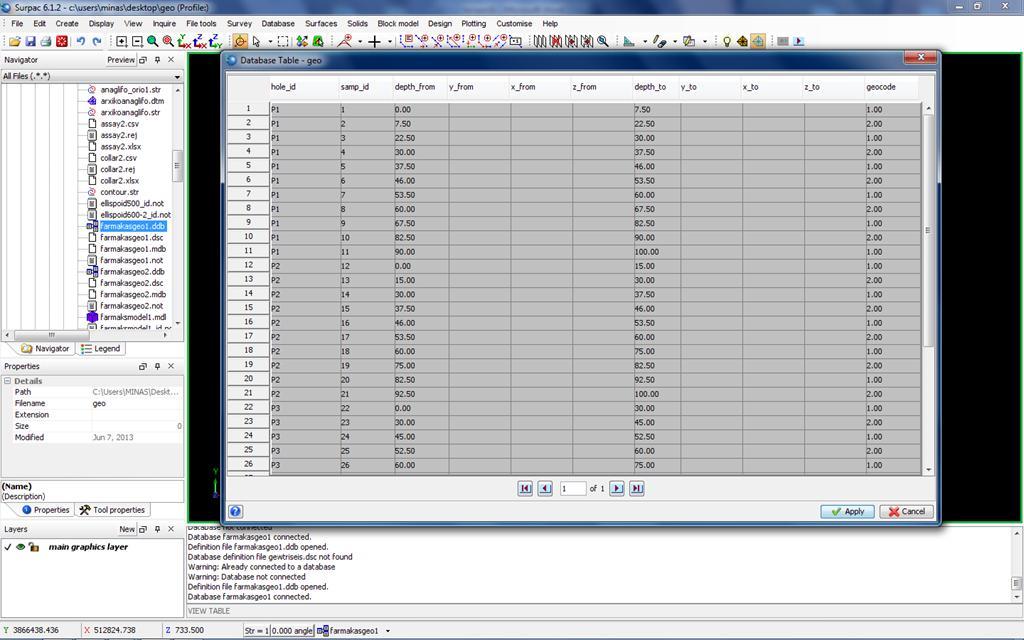Switch to the ZY plane view icon

[216, 41]
